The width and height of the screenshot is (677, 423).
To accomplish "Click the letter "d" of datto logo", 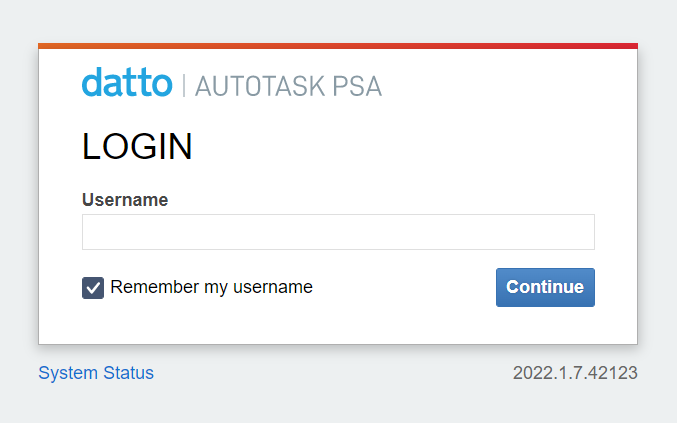I will pos(91,83).
